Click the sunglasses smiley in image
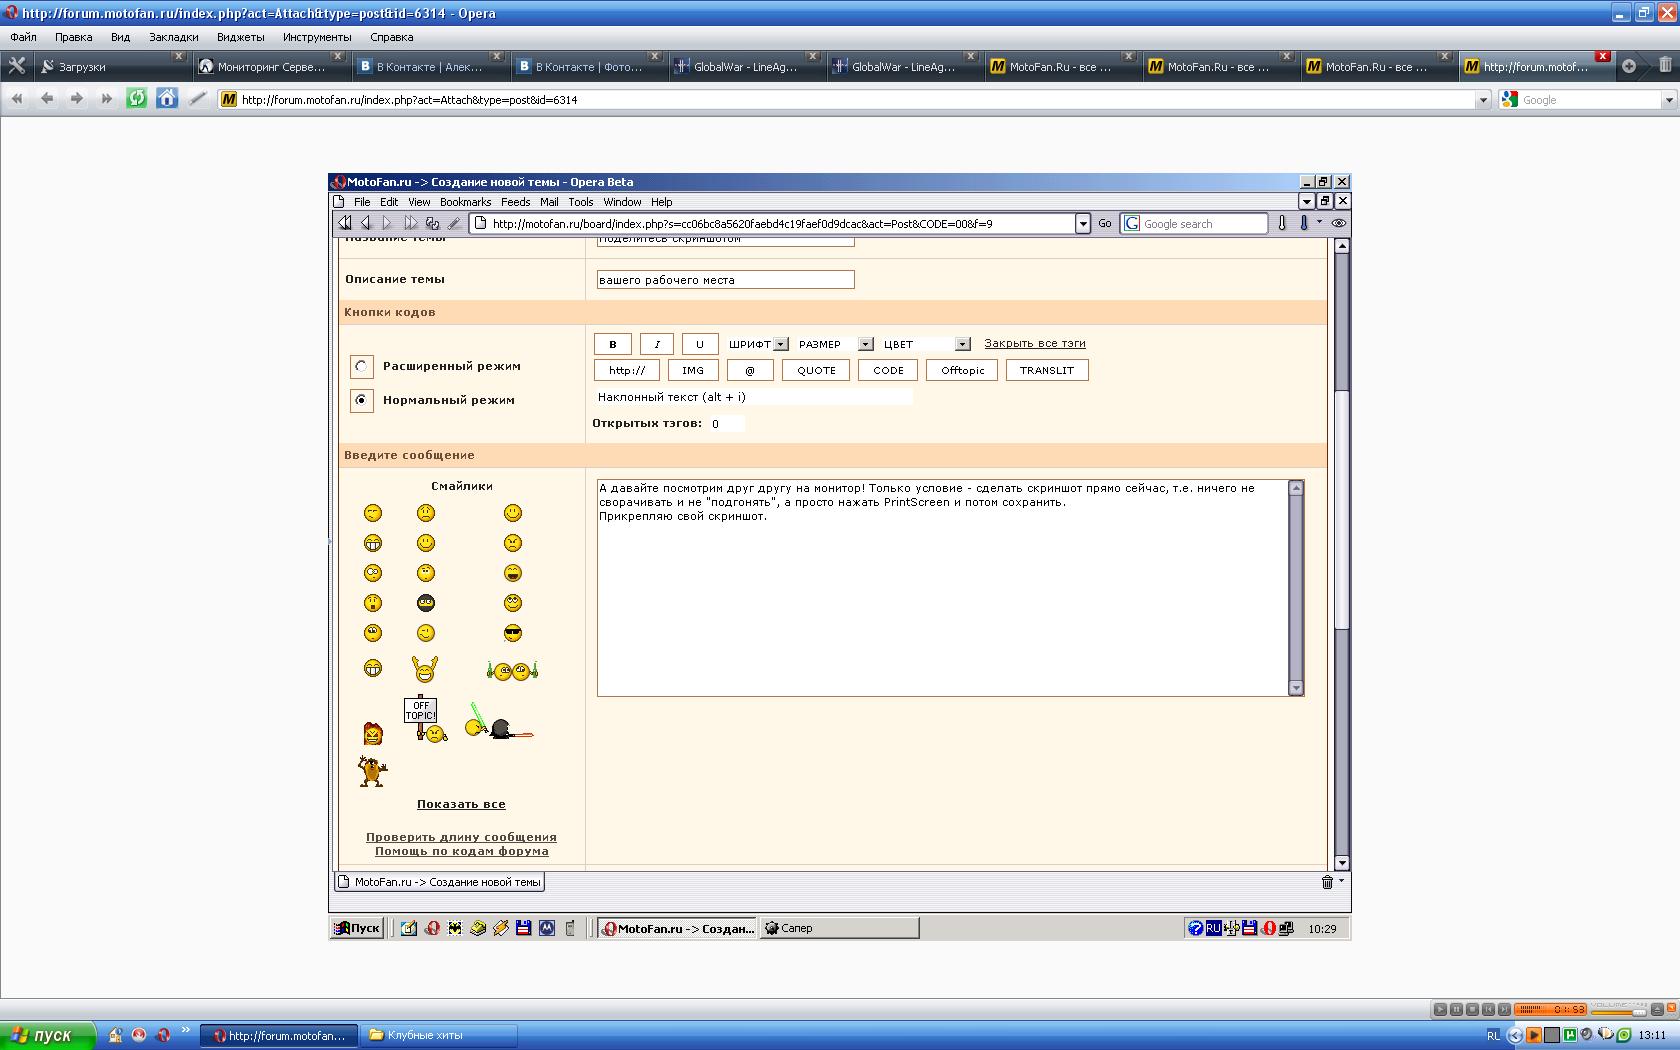The image size is (1680, 1050). click(x=513, y=633)
